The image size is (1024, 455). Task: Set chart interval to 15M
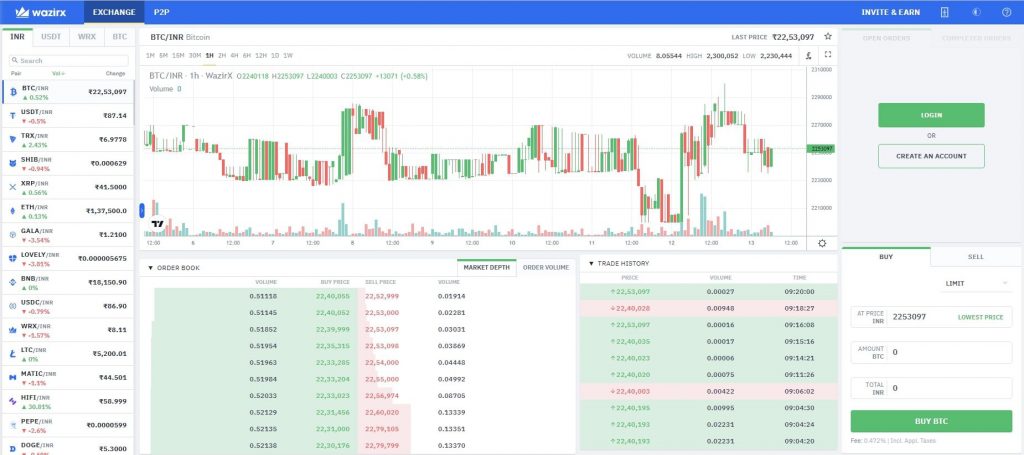pos(178,55)
